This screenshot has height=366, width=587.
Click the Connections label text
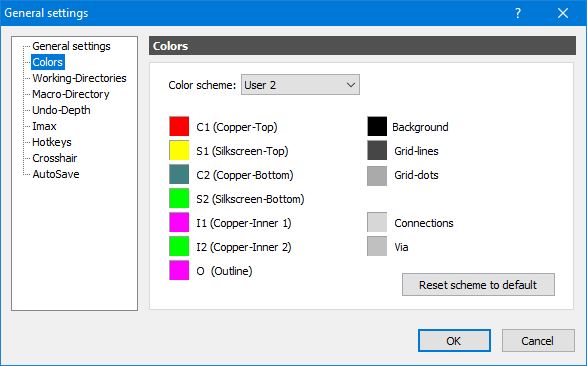tap(424, 223)
